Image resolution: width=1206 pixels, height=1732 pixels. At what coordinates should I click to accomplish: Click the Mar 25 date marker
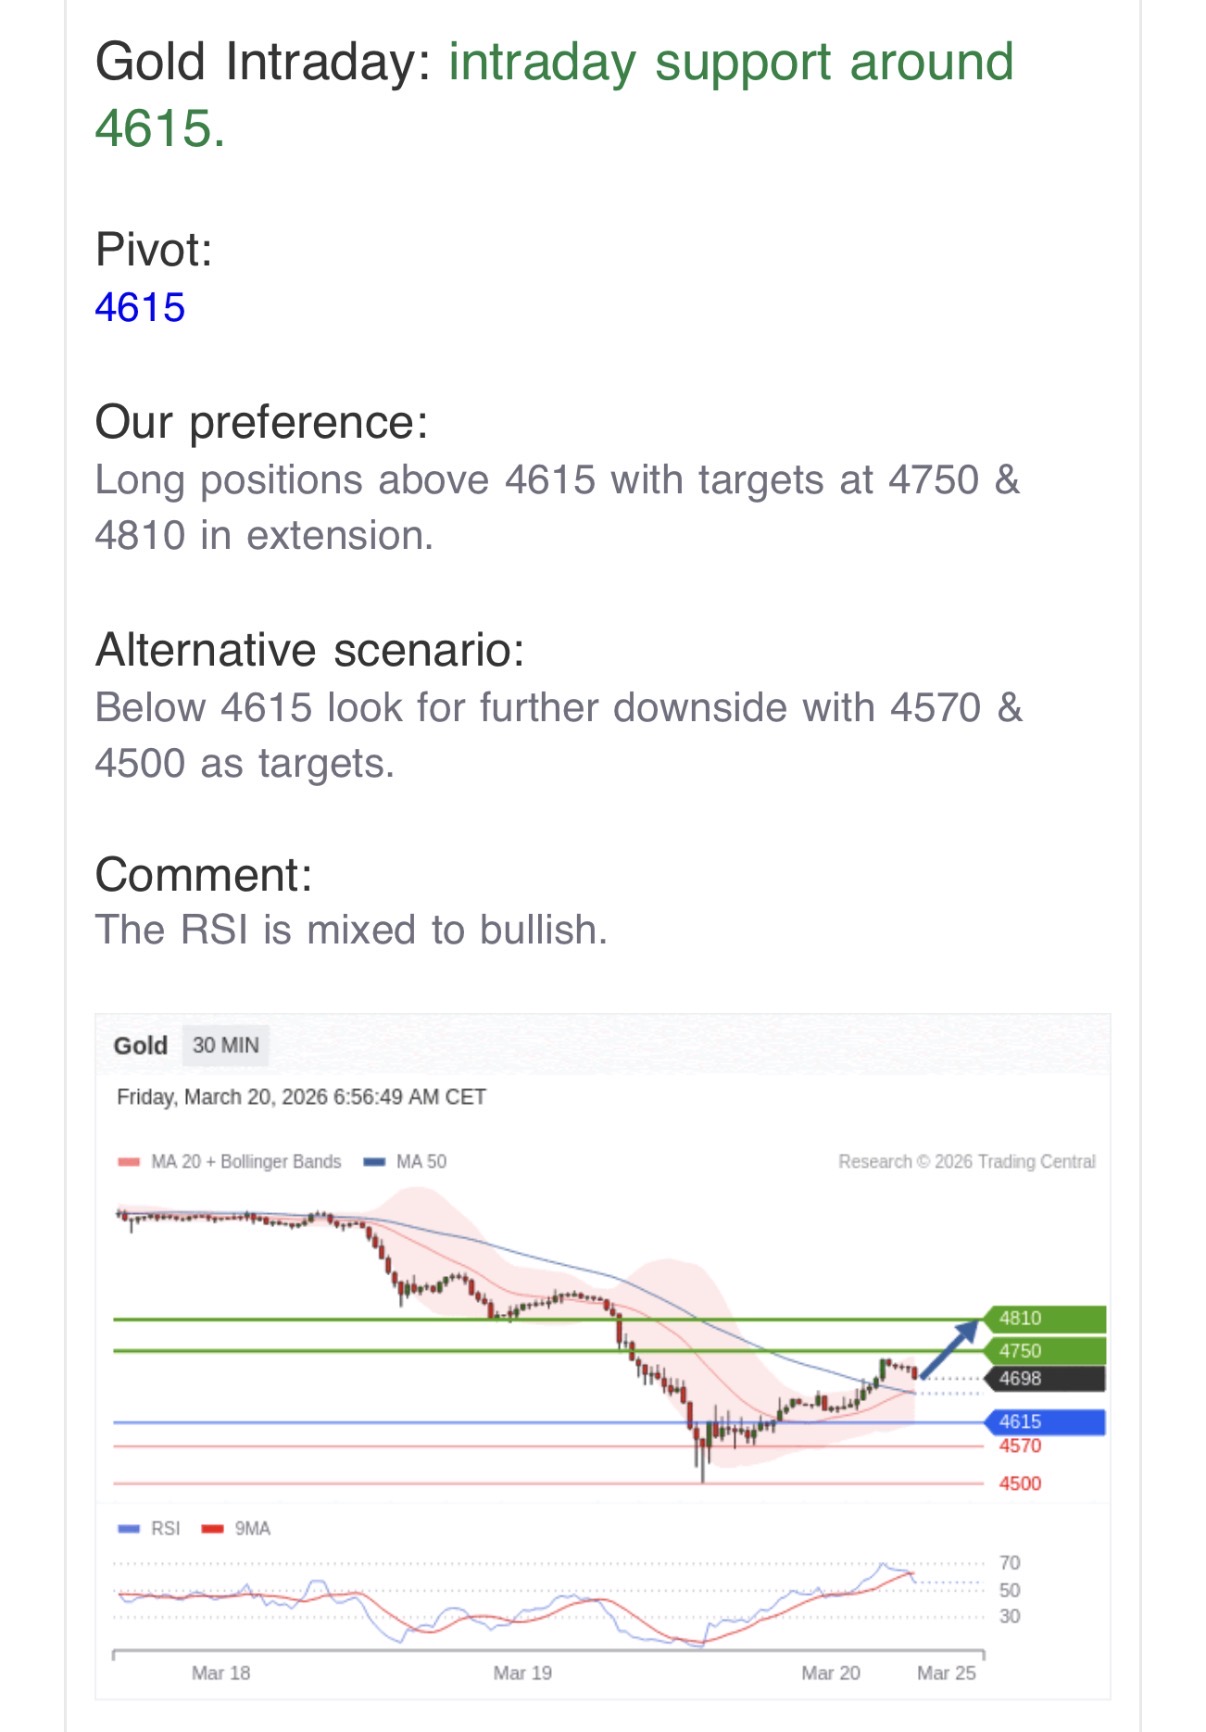point(946,1673)
